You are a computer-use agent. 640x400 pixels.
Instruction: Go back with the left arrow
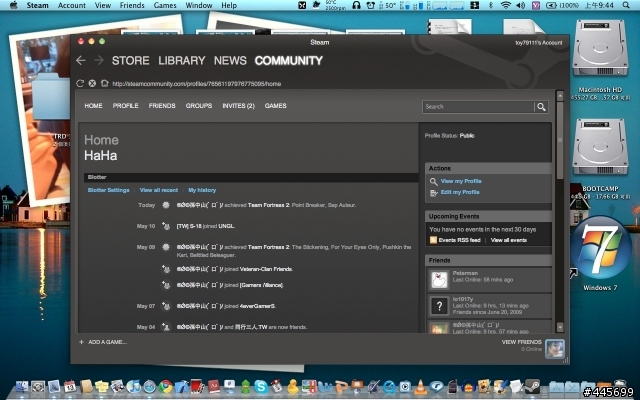click(x=80, y=60)
